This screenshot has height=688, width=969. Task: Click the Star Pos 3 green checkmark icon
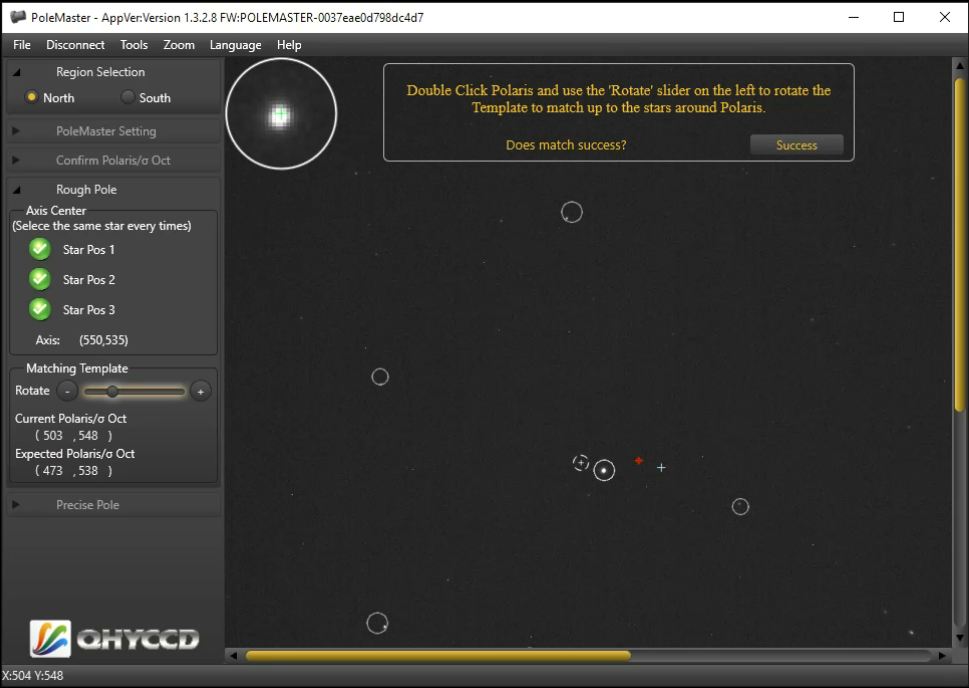coord(40,309)
